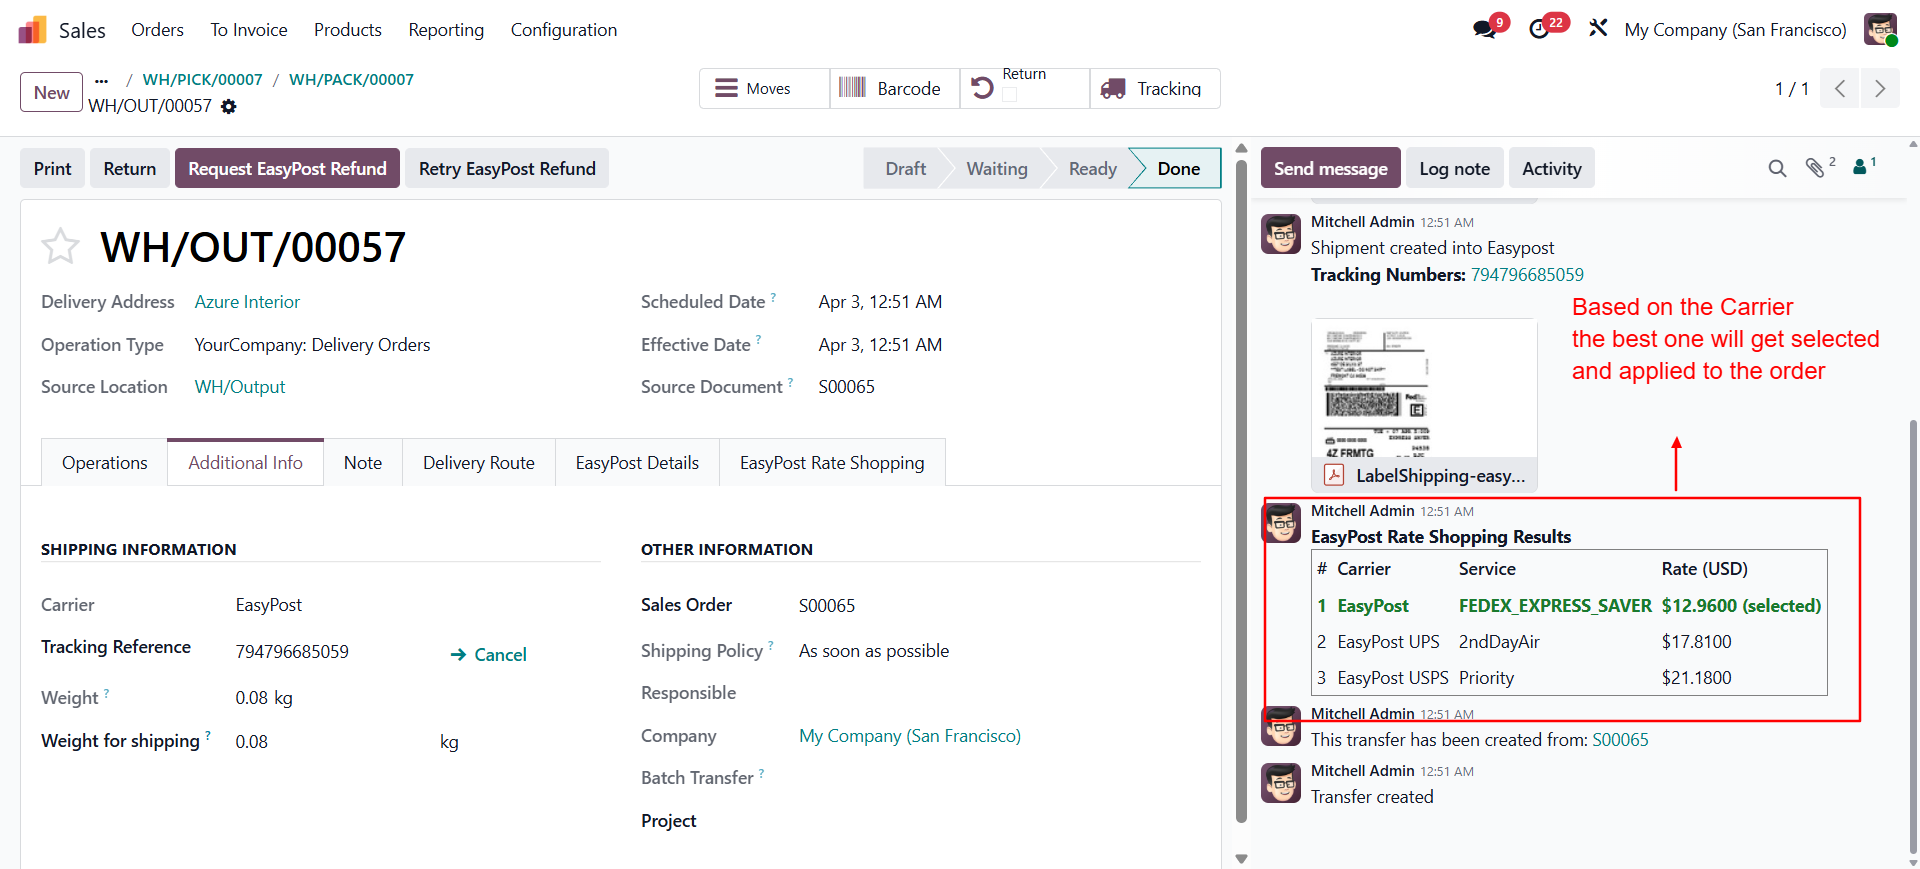Open the Configuration menu

pyautogui.click(x=564, y=30)
